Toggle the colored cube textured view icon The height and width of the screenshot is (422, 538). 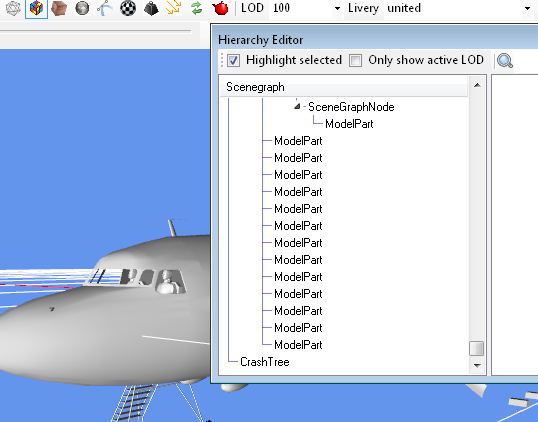coord(36,8)
